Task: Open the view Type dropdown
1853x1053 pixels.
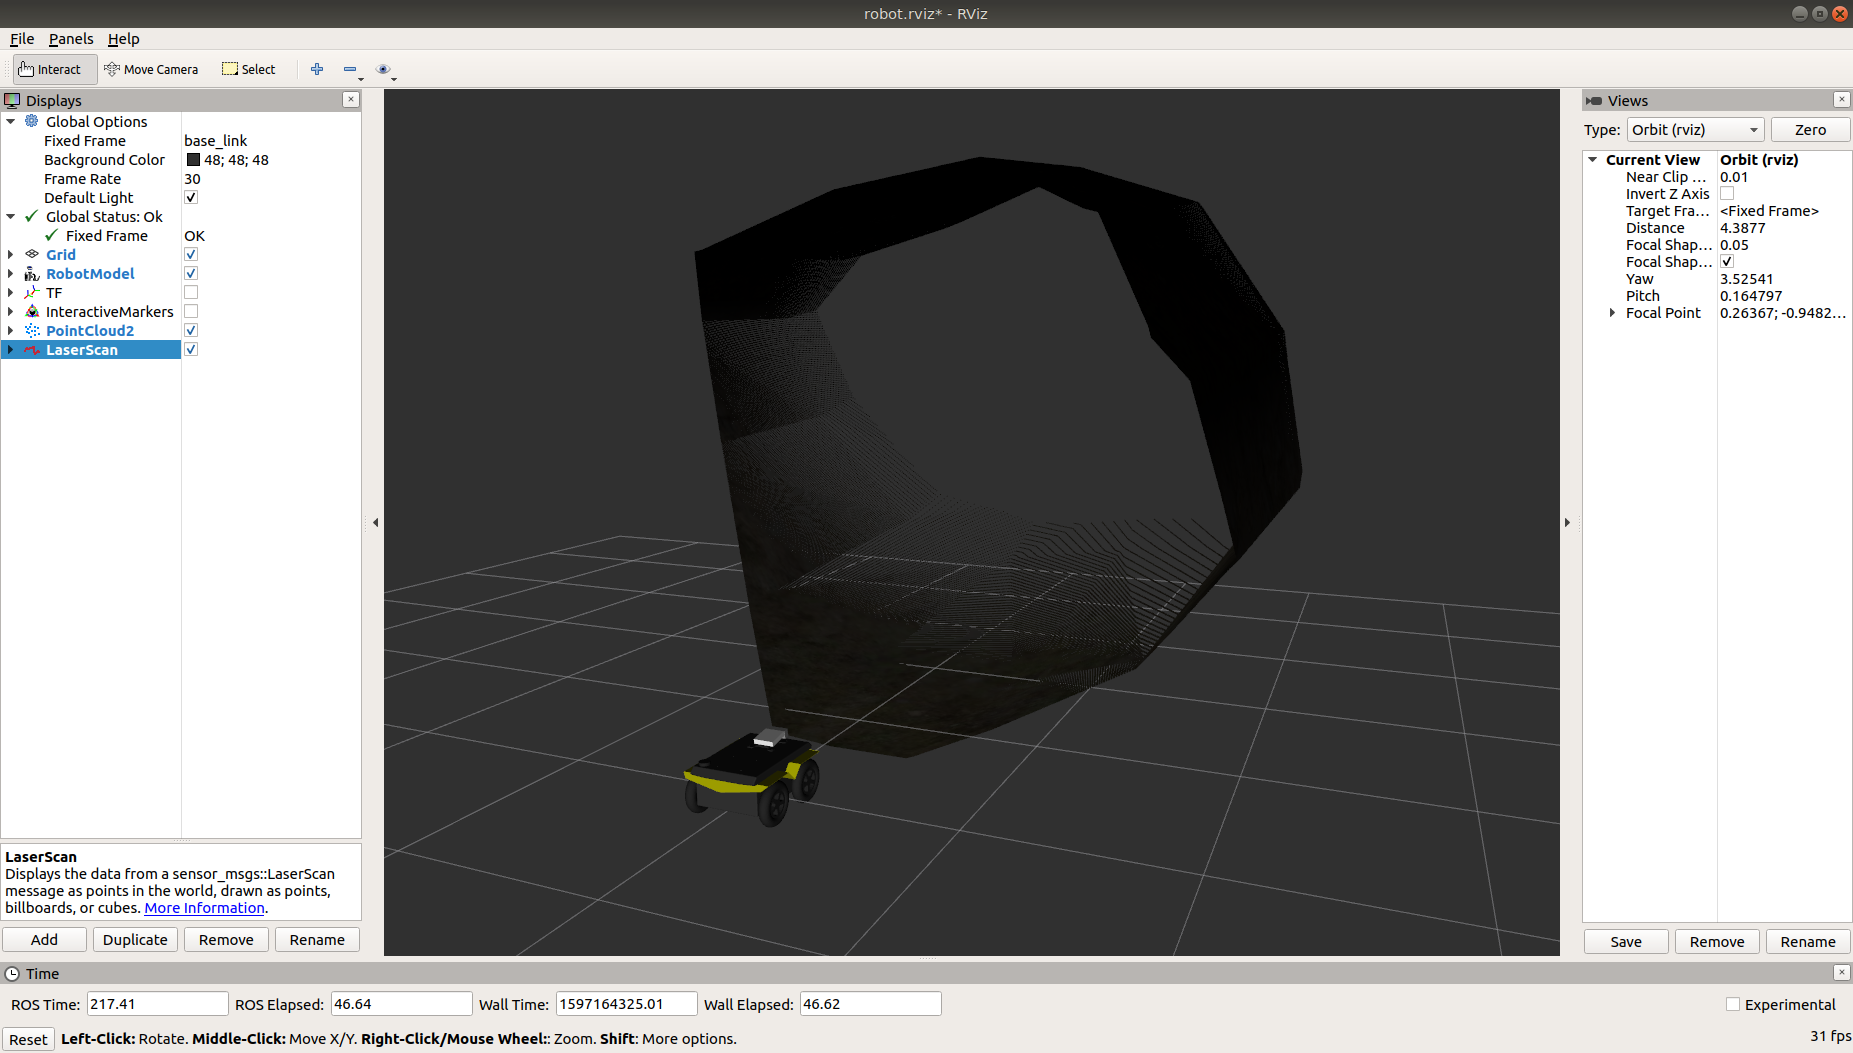Action: [1695, 130]
